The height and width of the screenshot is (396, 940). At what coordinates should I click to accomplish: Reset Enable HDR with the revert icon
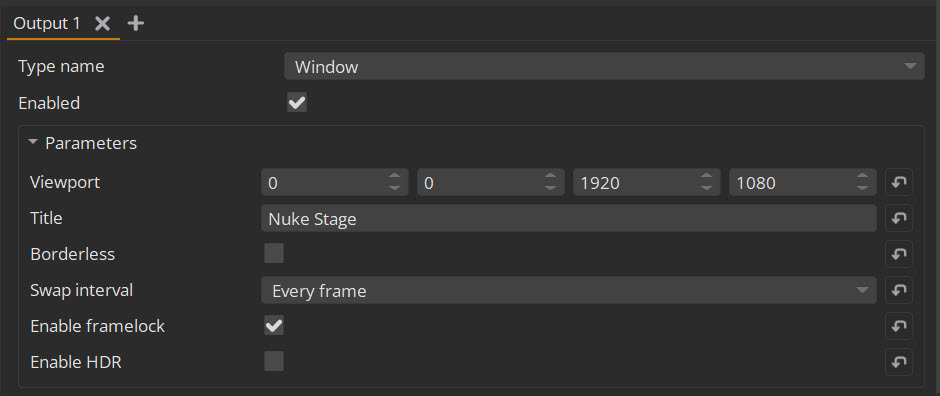coord(899,362)
